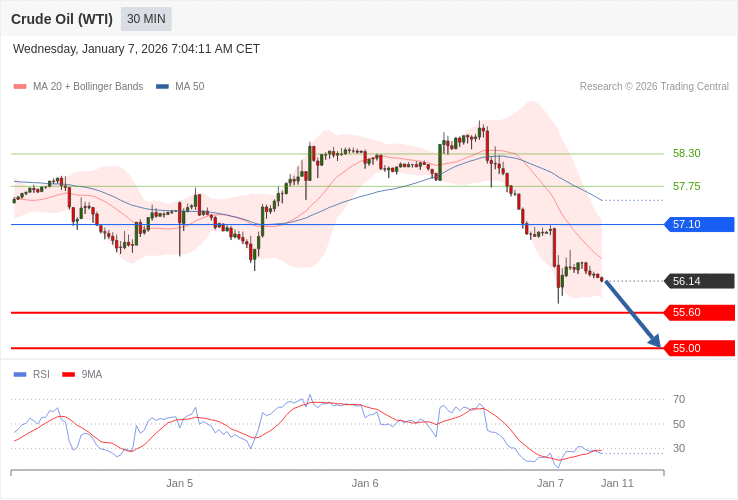Click the Jan 6 date marker
This screenshot has height=500, width=738.
click(x=365, y=483)
